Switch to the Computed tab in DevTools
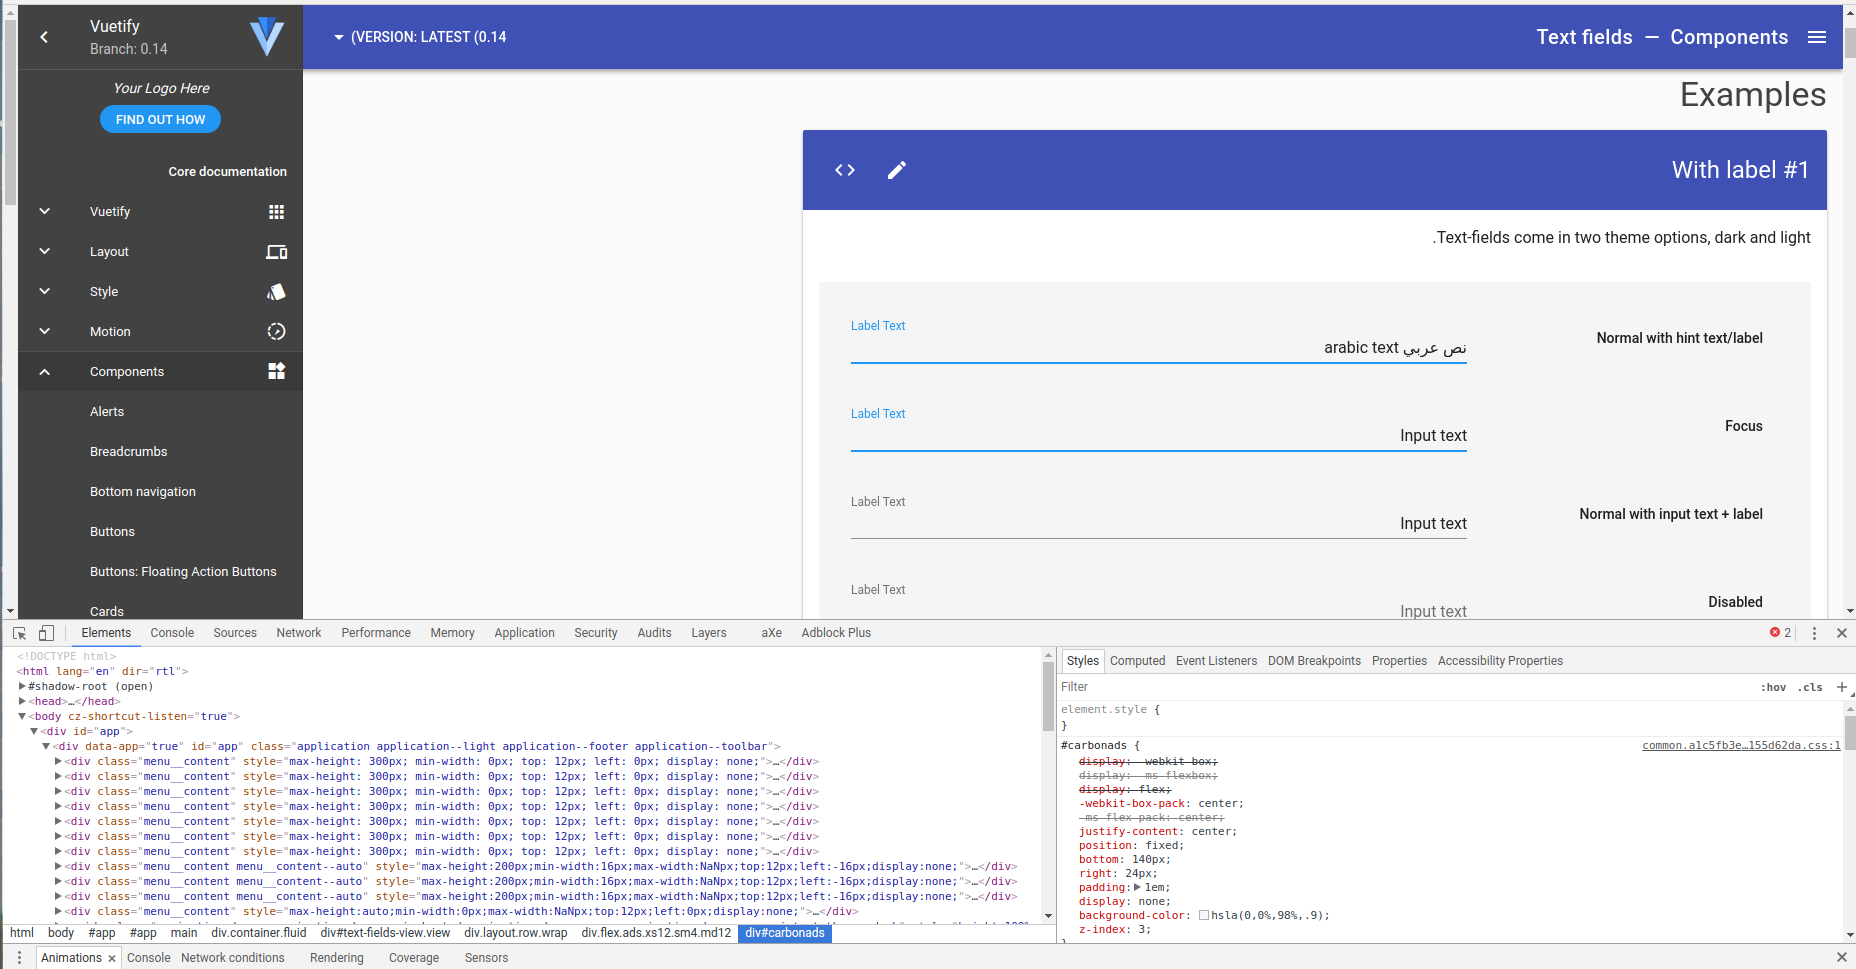The image size is (1856, 969). click(1137, 661)
